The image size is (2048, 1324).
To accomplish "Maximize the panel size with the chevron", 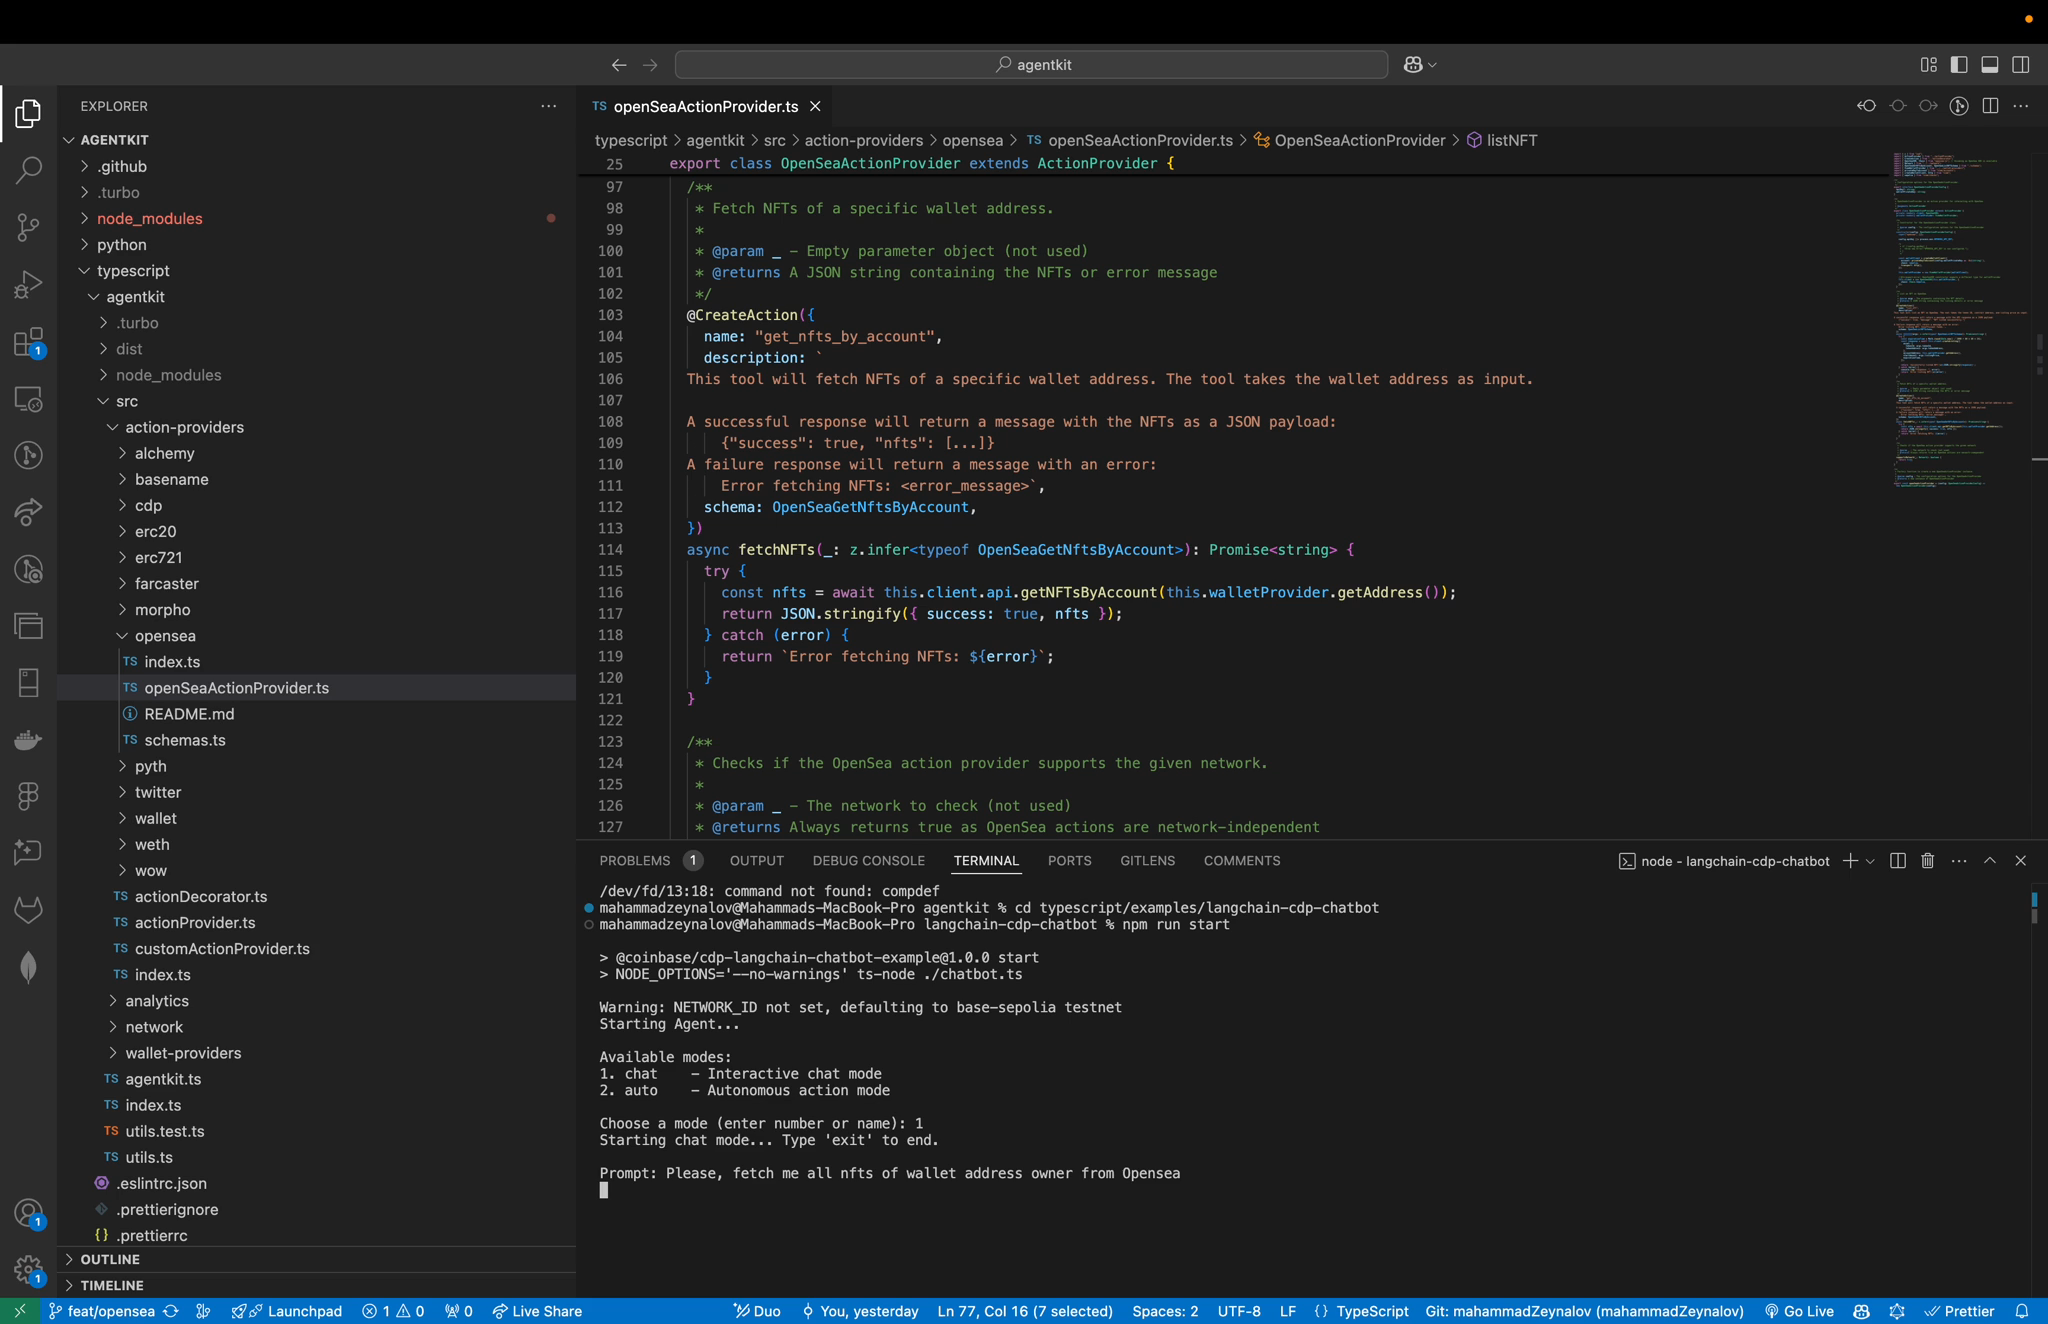I will [x=1990, y=861].
